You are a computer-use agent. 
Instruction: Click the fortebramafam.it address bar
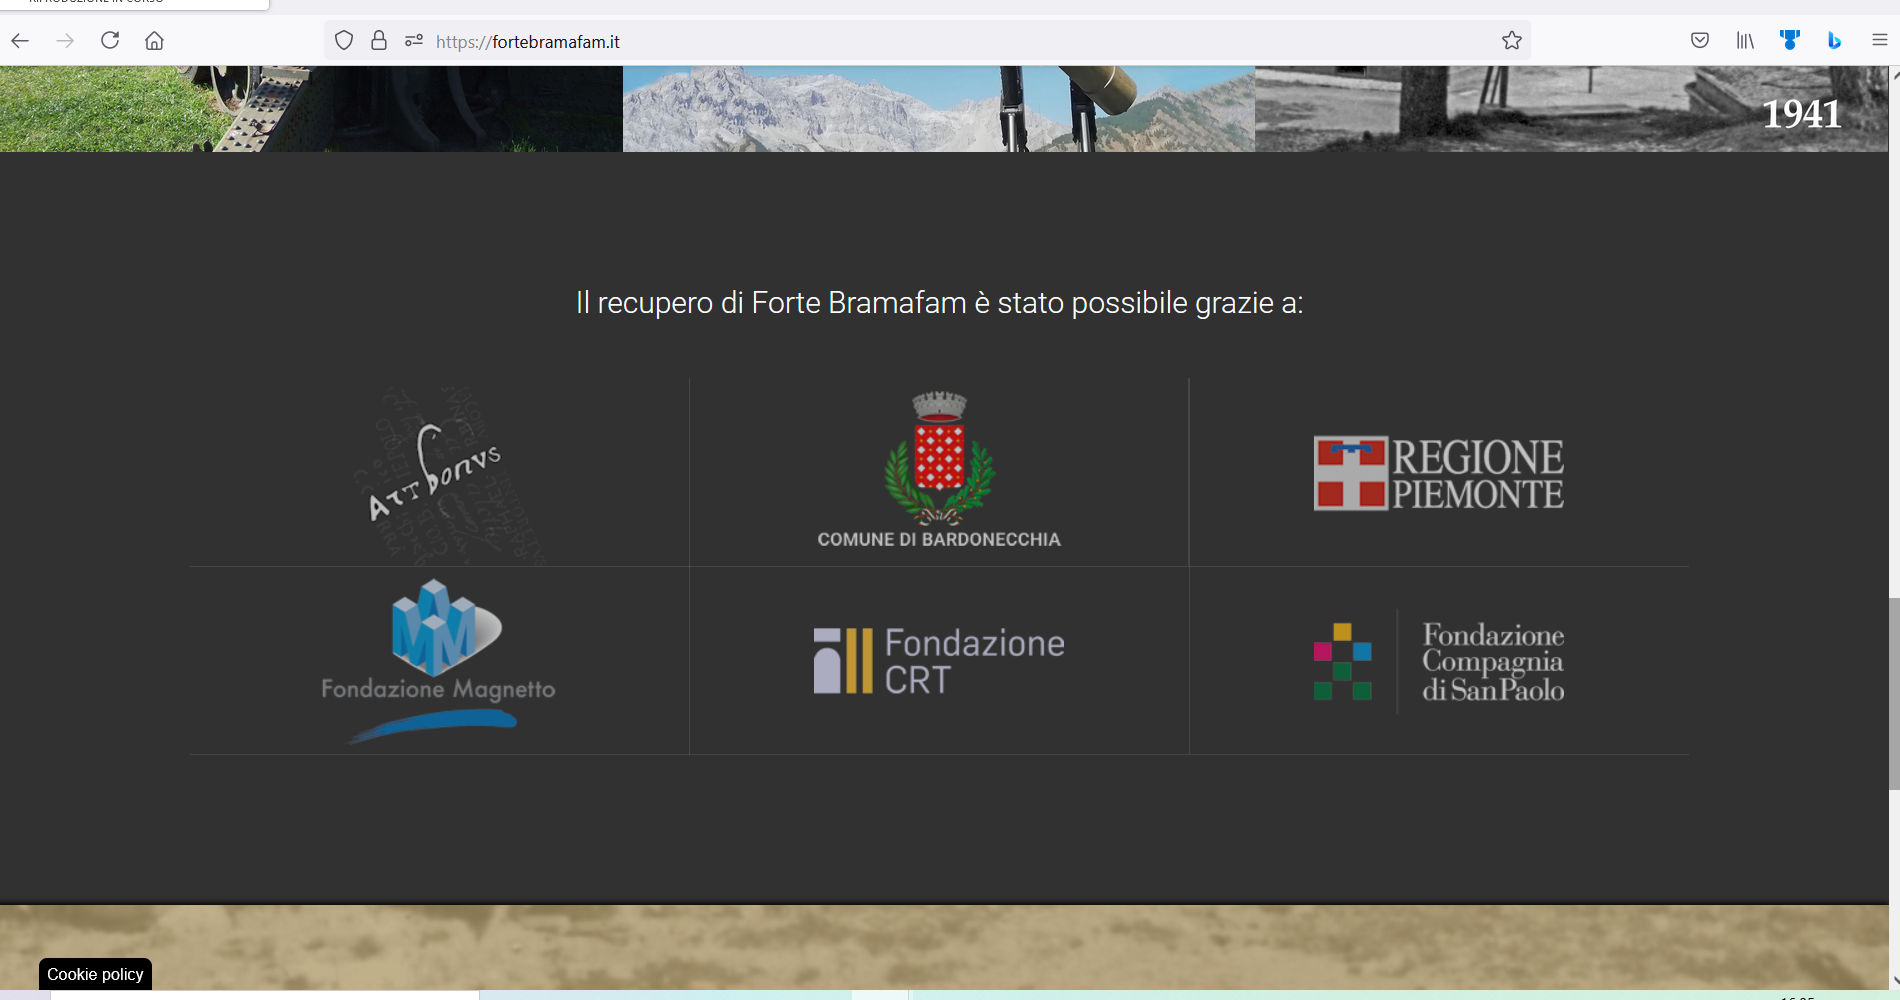[x=900, y=41]
